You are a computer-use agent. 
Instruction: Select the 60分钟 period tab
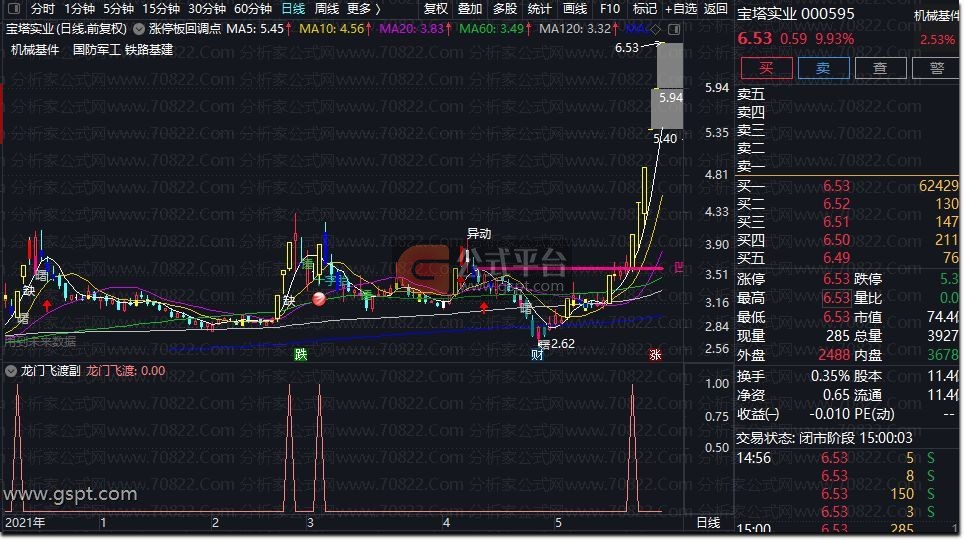click(253, 9)
